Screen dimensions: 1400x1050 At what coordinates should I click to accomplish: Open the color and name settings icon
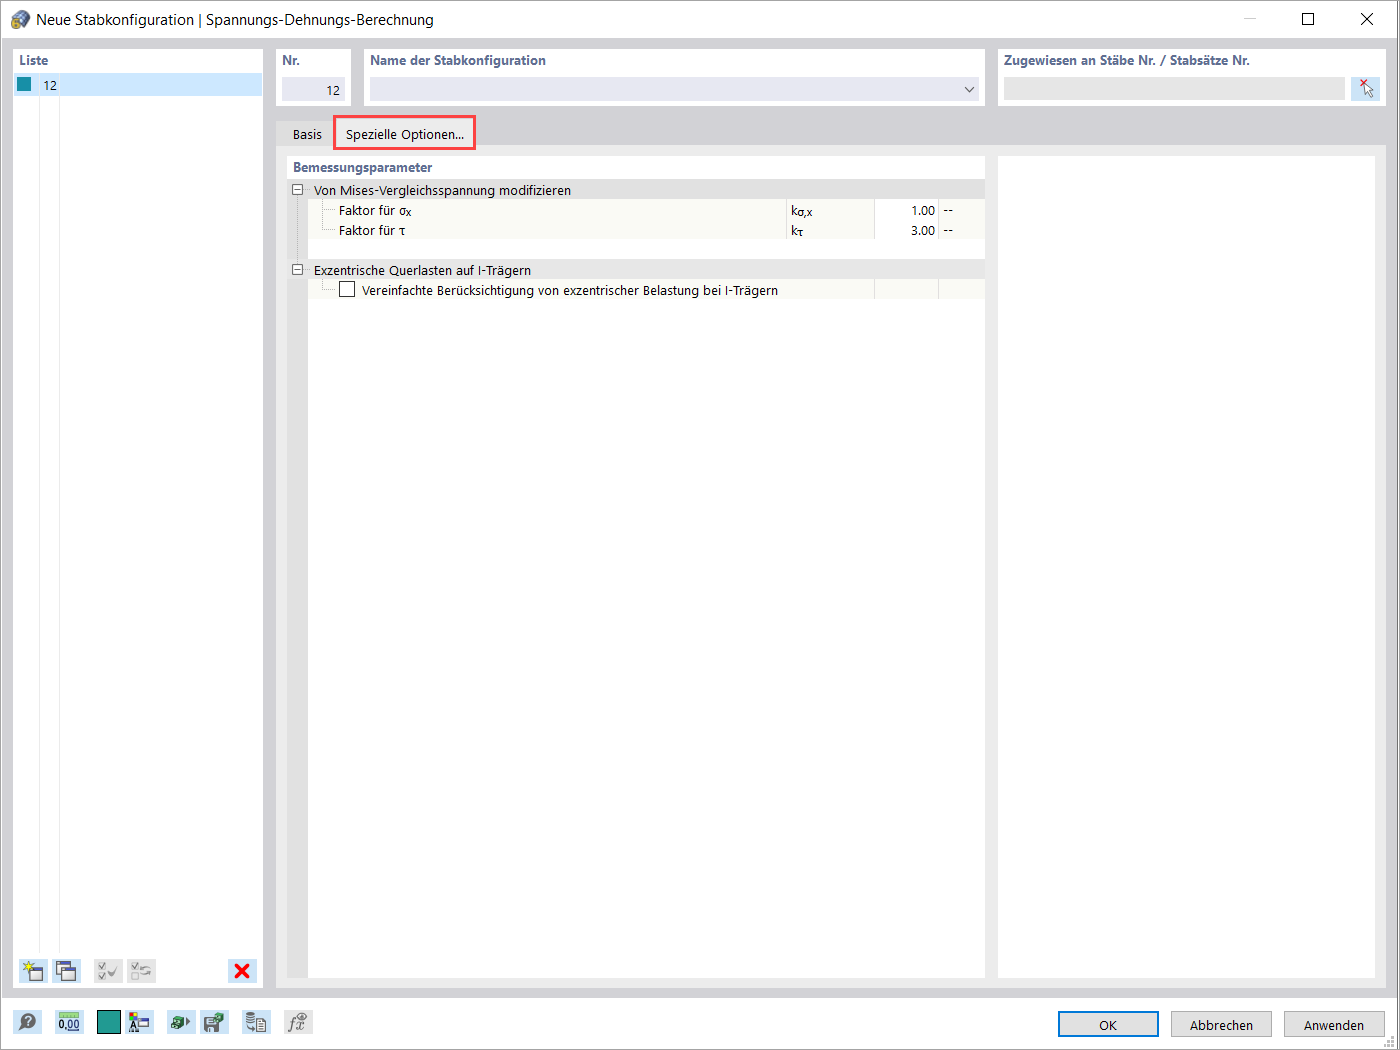139,1022
